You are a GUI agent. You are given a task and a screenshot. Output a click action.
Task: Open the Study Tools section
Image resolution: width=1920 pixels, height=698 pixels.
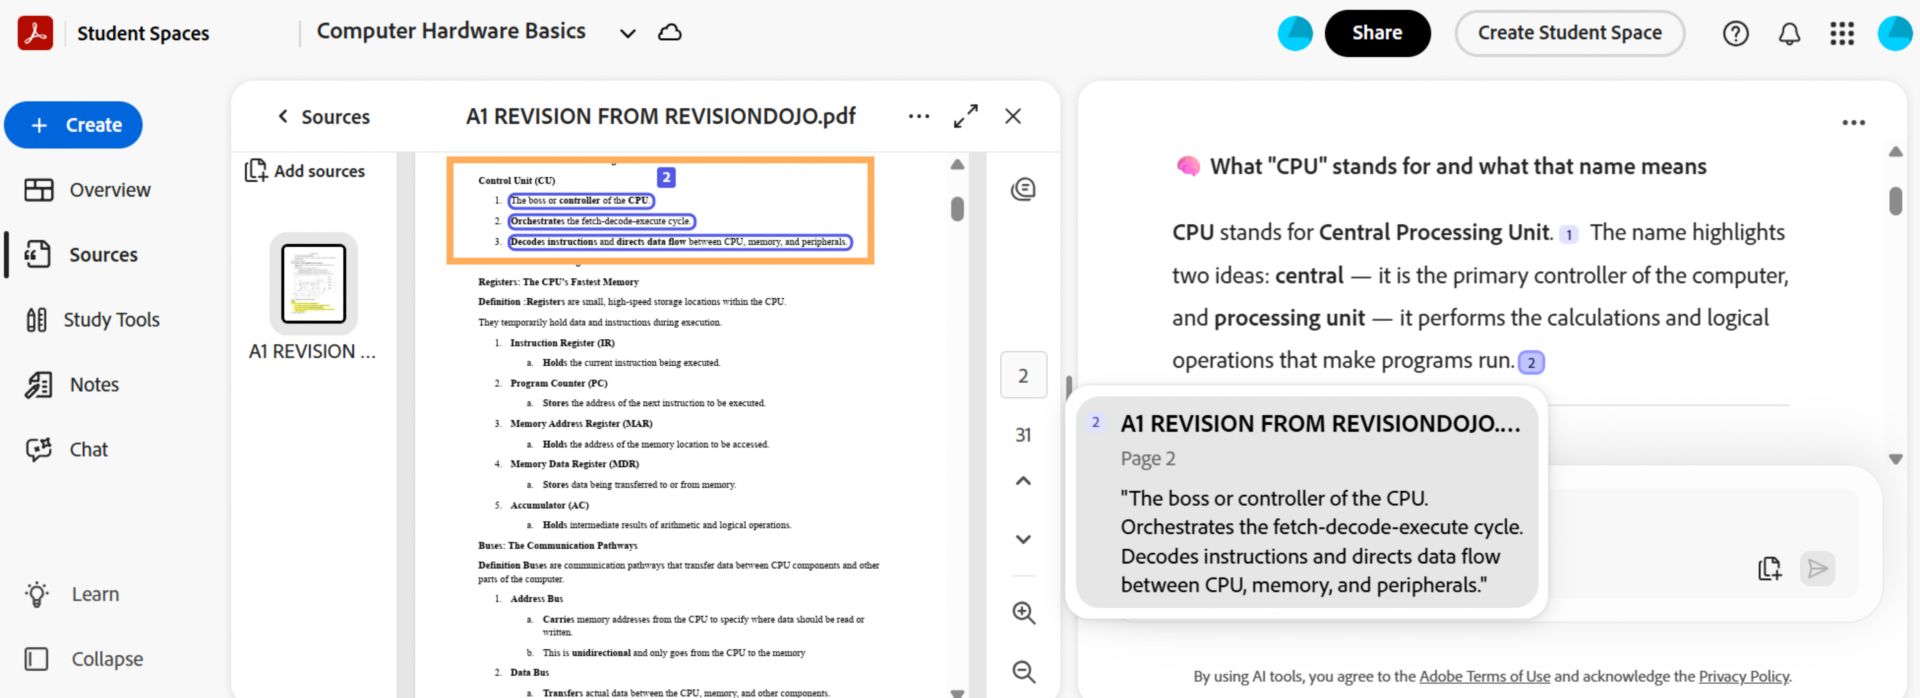[x=92, y=320]
